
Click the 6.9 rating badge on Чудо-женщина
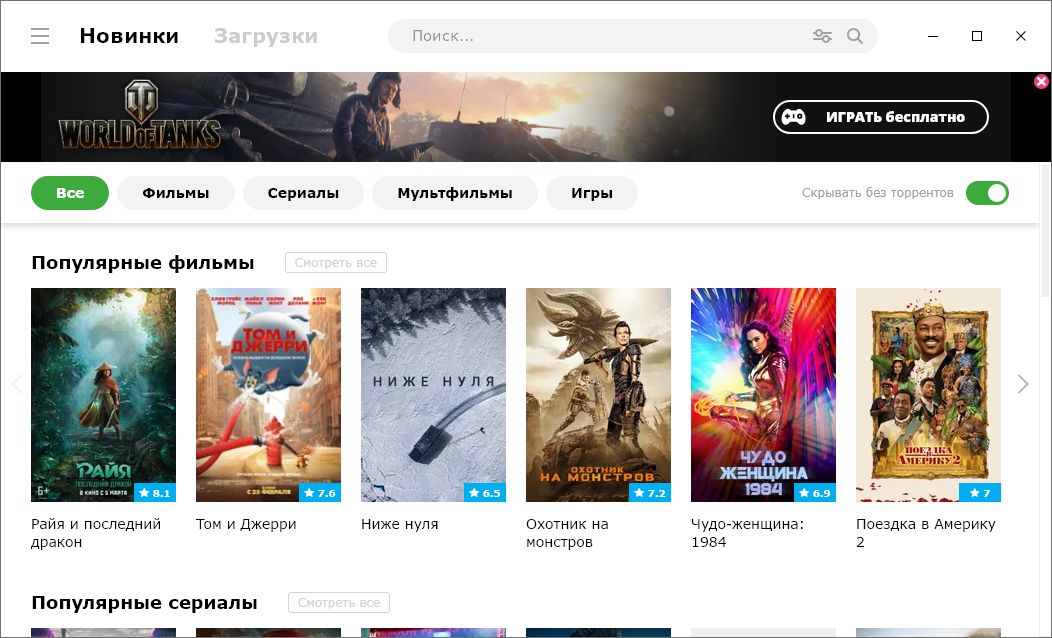pyautogui.click(x=815, y=492)
